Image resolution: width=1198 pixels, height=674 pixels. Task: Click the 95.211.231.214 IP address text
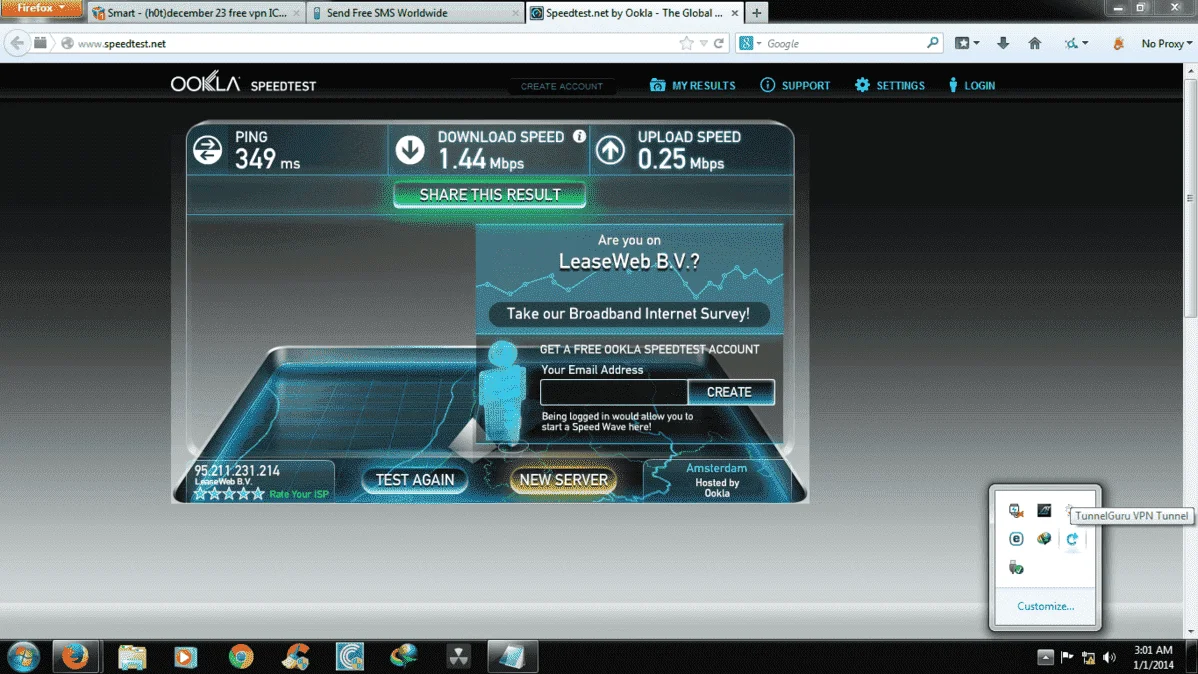[237, 471]
